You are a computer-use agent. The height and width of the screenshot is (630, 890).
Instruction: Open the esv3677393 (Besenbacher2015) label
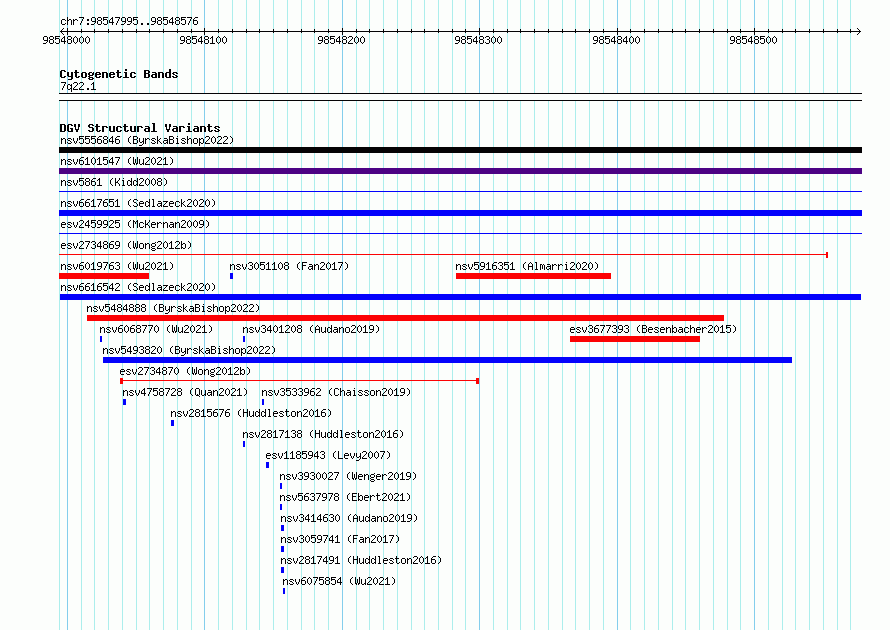click(x=653, y=329)
